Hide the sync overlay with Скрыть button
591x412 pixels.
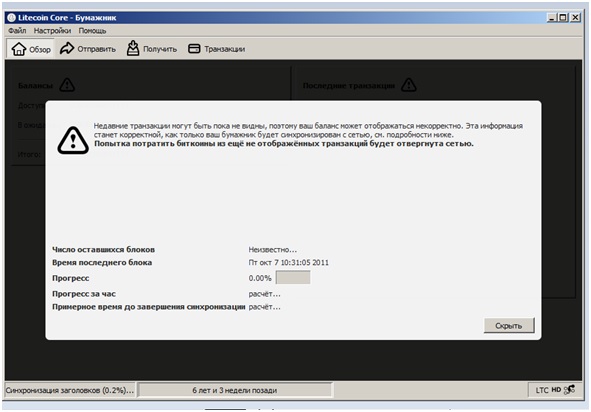tap(509, 325)
